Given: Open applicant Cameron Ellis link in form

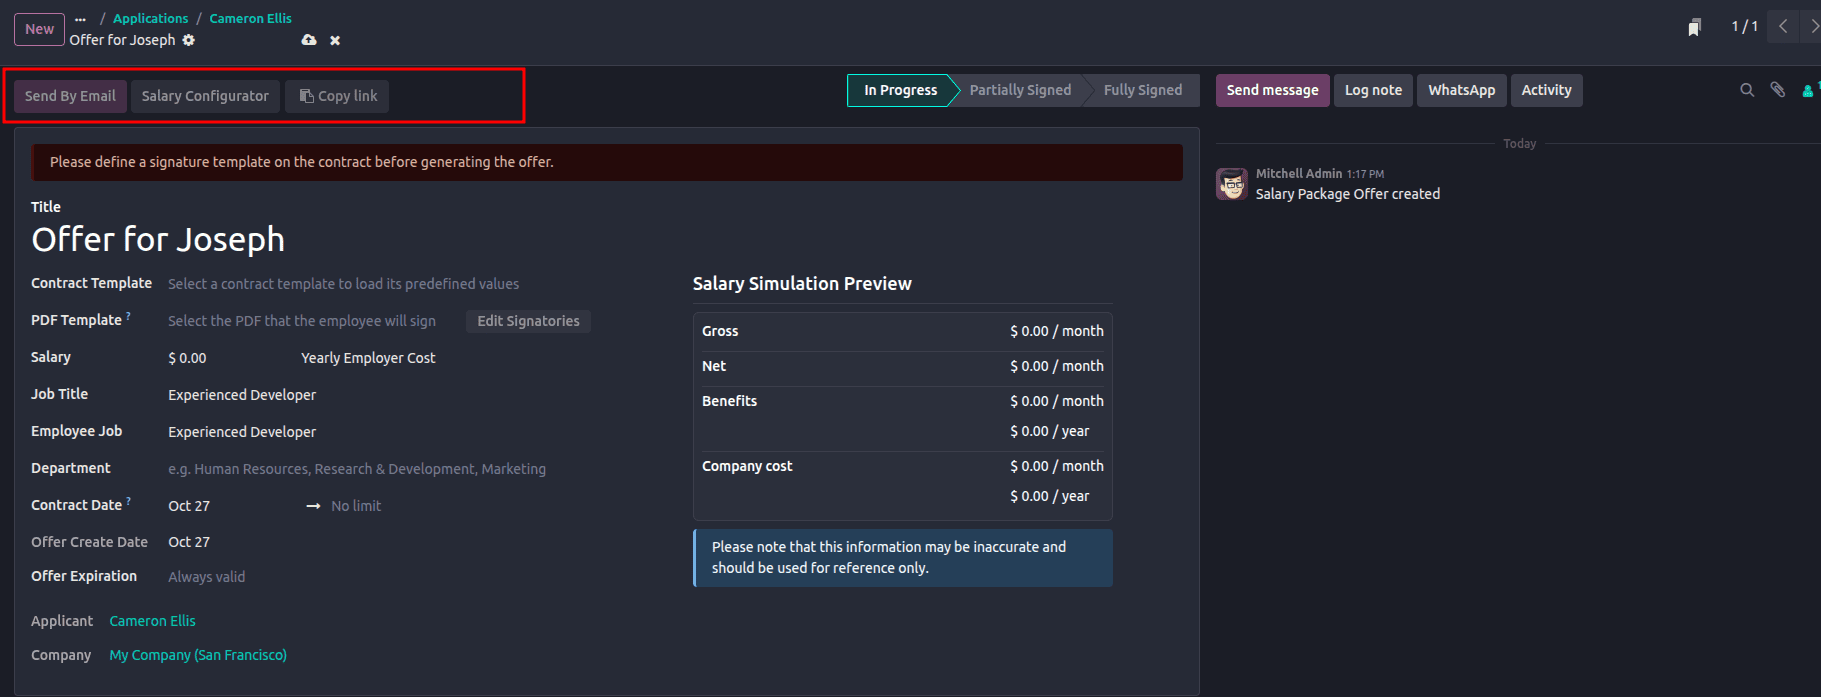Looking at the screenshot, I should coord(152,621).
